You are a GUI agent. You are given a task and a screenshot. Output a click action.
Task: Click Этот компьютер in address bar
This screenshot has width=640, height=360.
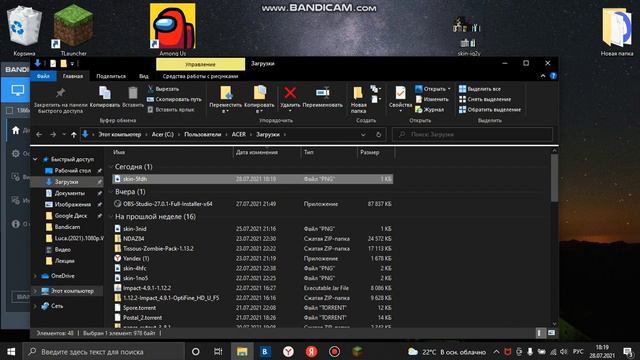(x=120, y=134)
